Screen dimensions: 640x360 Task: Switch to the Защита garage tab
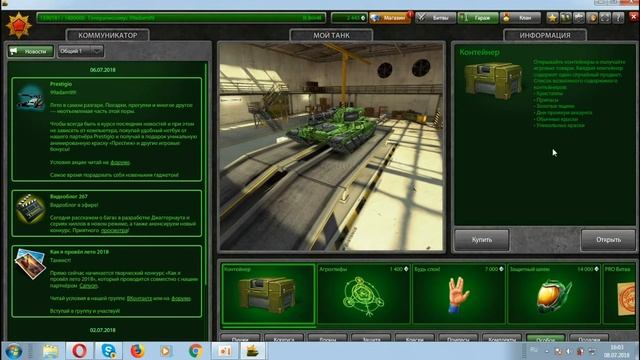[x=371, y=338]
